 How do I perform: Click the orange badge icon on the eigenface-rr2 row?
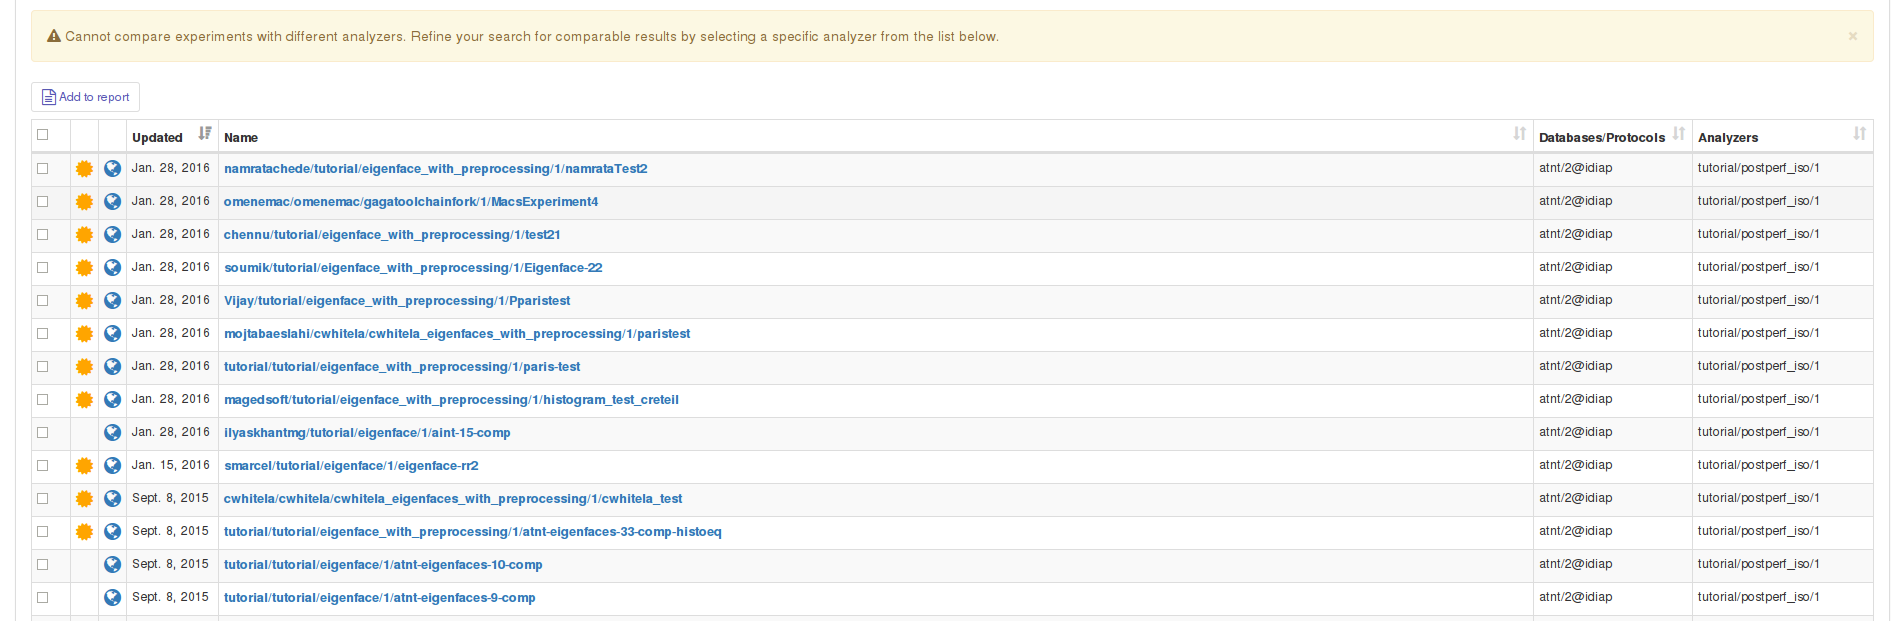point(84,466)
